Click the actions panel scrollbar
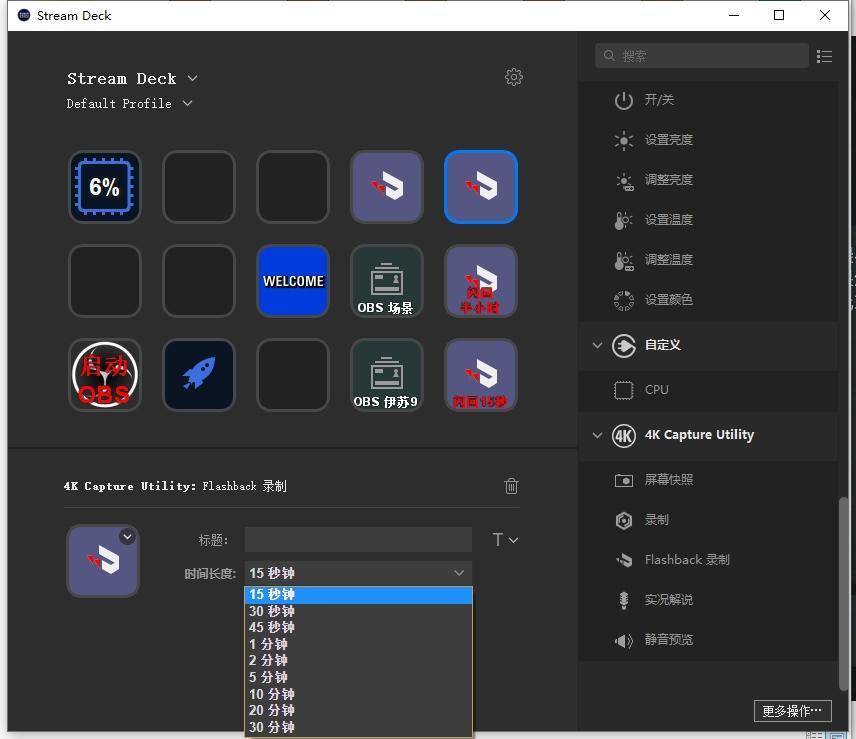The width and height of the screenshot is (856, 739). point(843,594)
